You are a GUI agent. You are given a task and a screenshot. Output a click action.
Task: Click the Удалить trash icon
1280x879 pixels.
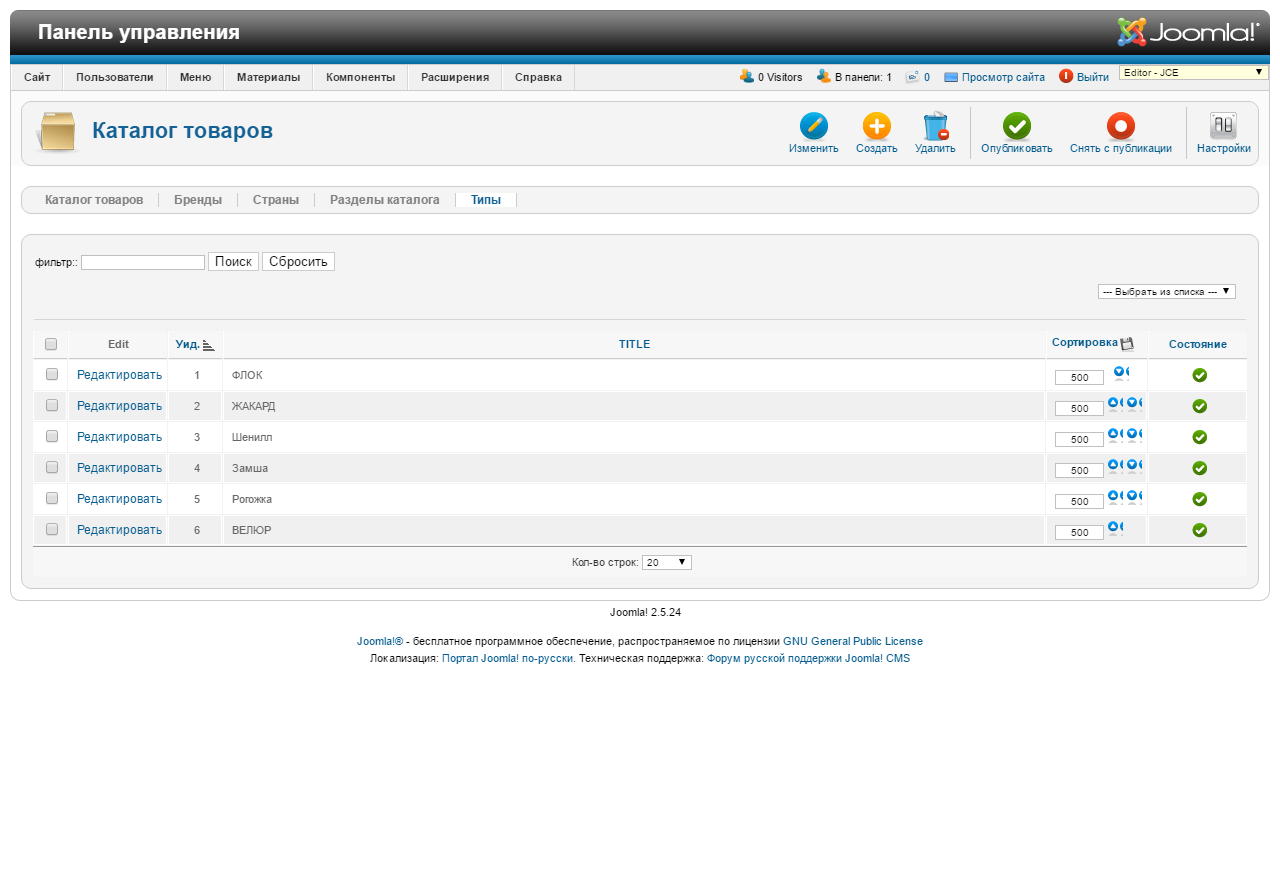(935, 126)
